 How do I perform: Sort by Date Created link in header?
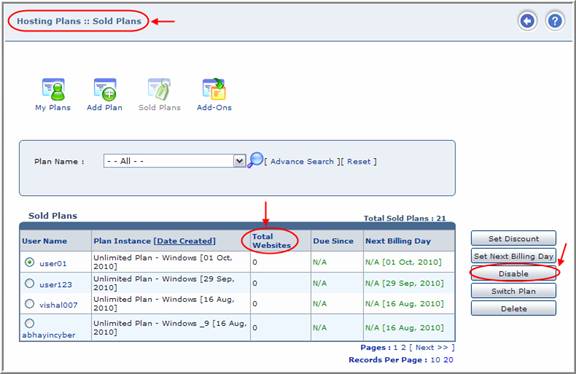tap(184, 241)
